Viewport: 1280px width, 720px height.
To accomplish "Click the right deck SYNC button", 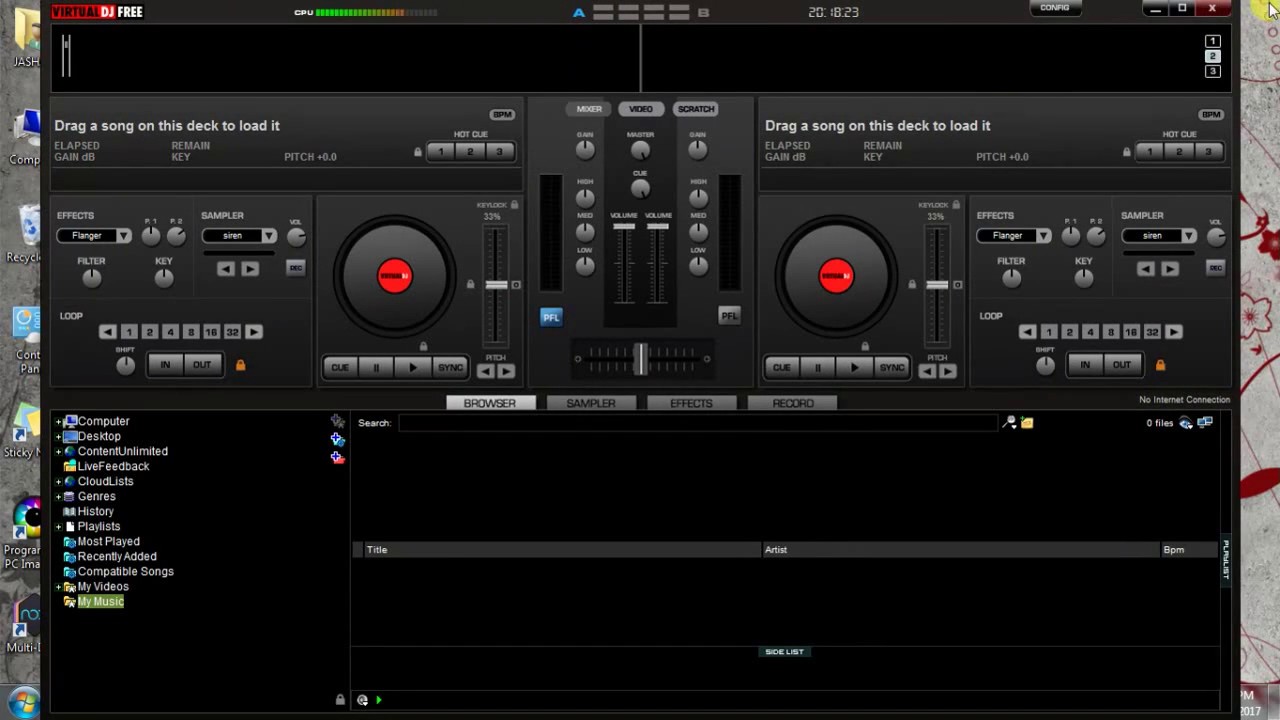I will pyautogui.click(x=891, y=368).
